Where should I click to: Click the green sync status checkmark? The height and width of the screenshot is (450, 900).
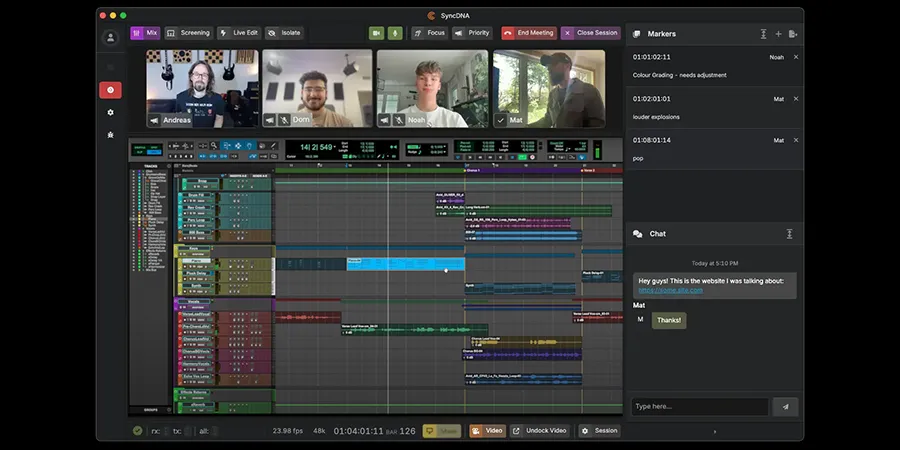(x=137, y=430)
